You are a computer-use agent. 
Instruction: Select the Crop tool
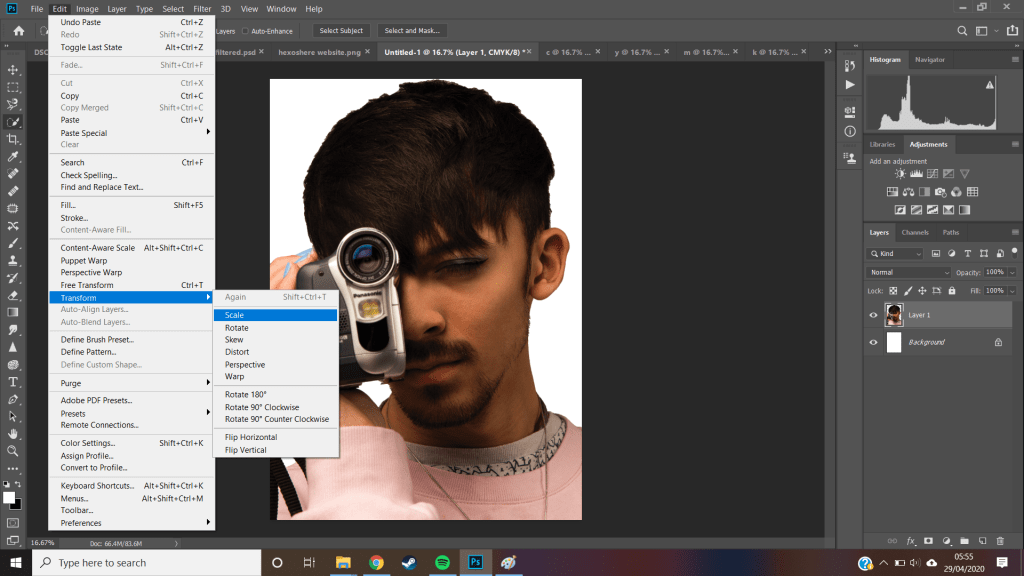pos(14,139)
